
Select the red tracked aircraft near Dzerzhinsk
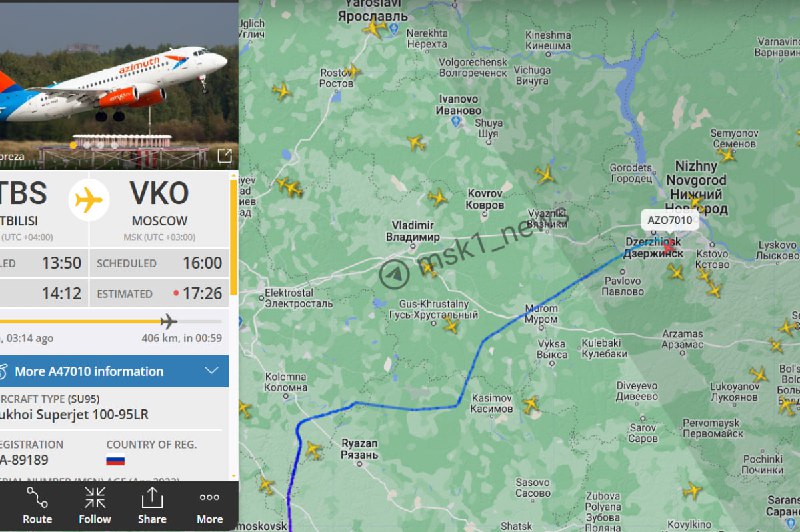[x=668, y=247]
